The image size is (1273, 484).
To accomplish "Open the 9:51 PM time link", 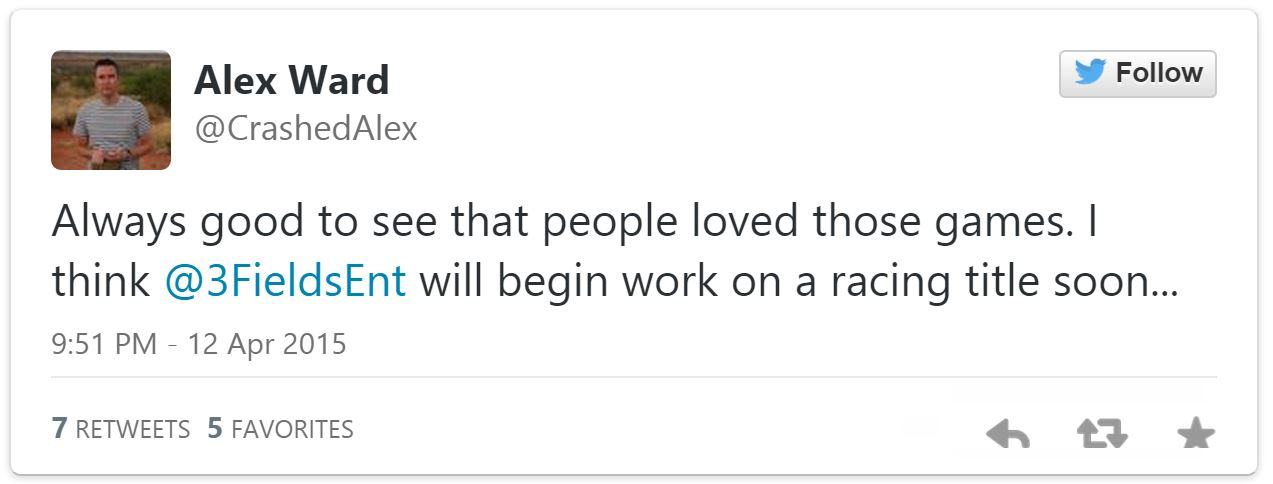I will pos(104,344).
